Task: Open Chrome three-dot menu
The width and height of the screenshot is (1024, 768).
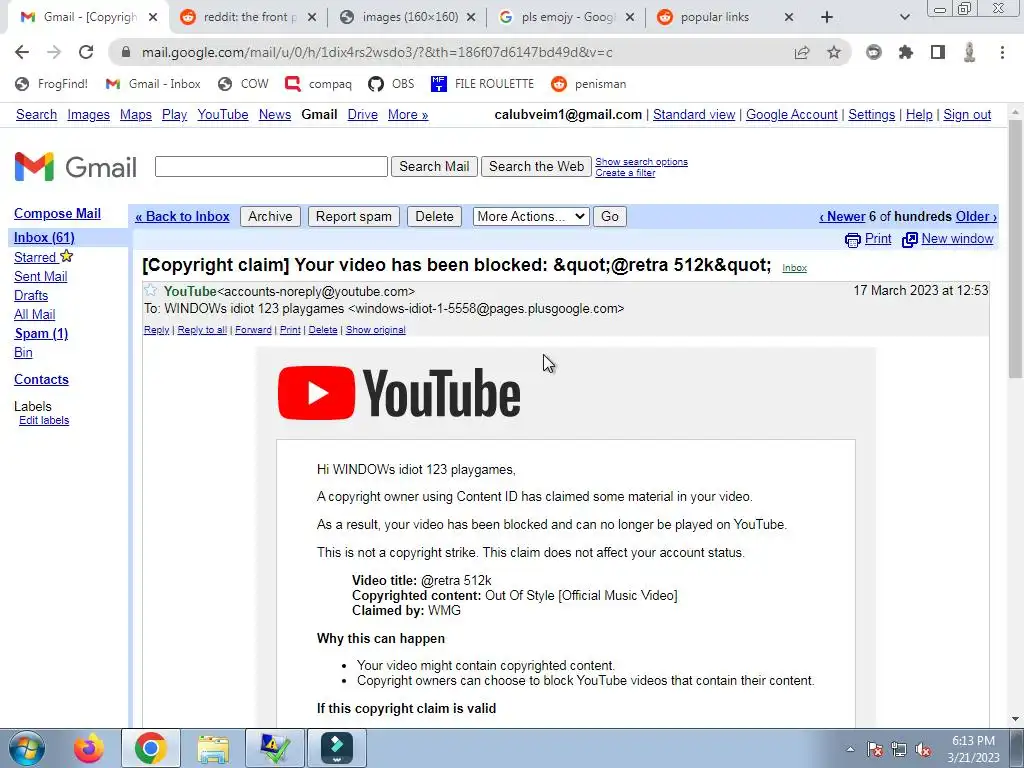Action: tap(1002, 52)
